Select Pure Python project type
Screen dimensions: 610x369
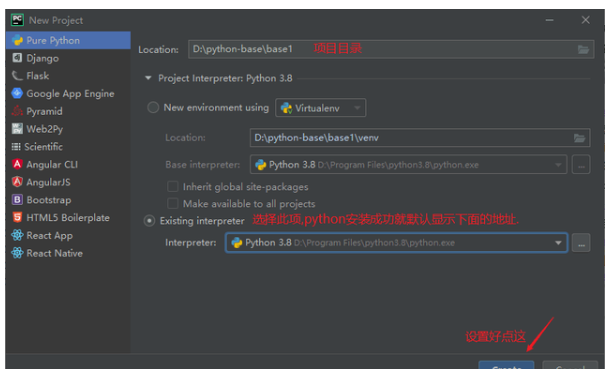(68, 40)
